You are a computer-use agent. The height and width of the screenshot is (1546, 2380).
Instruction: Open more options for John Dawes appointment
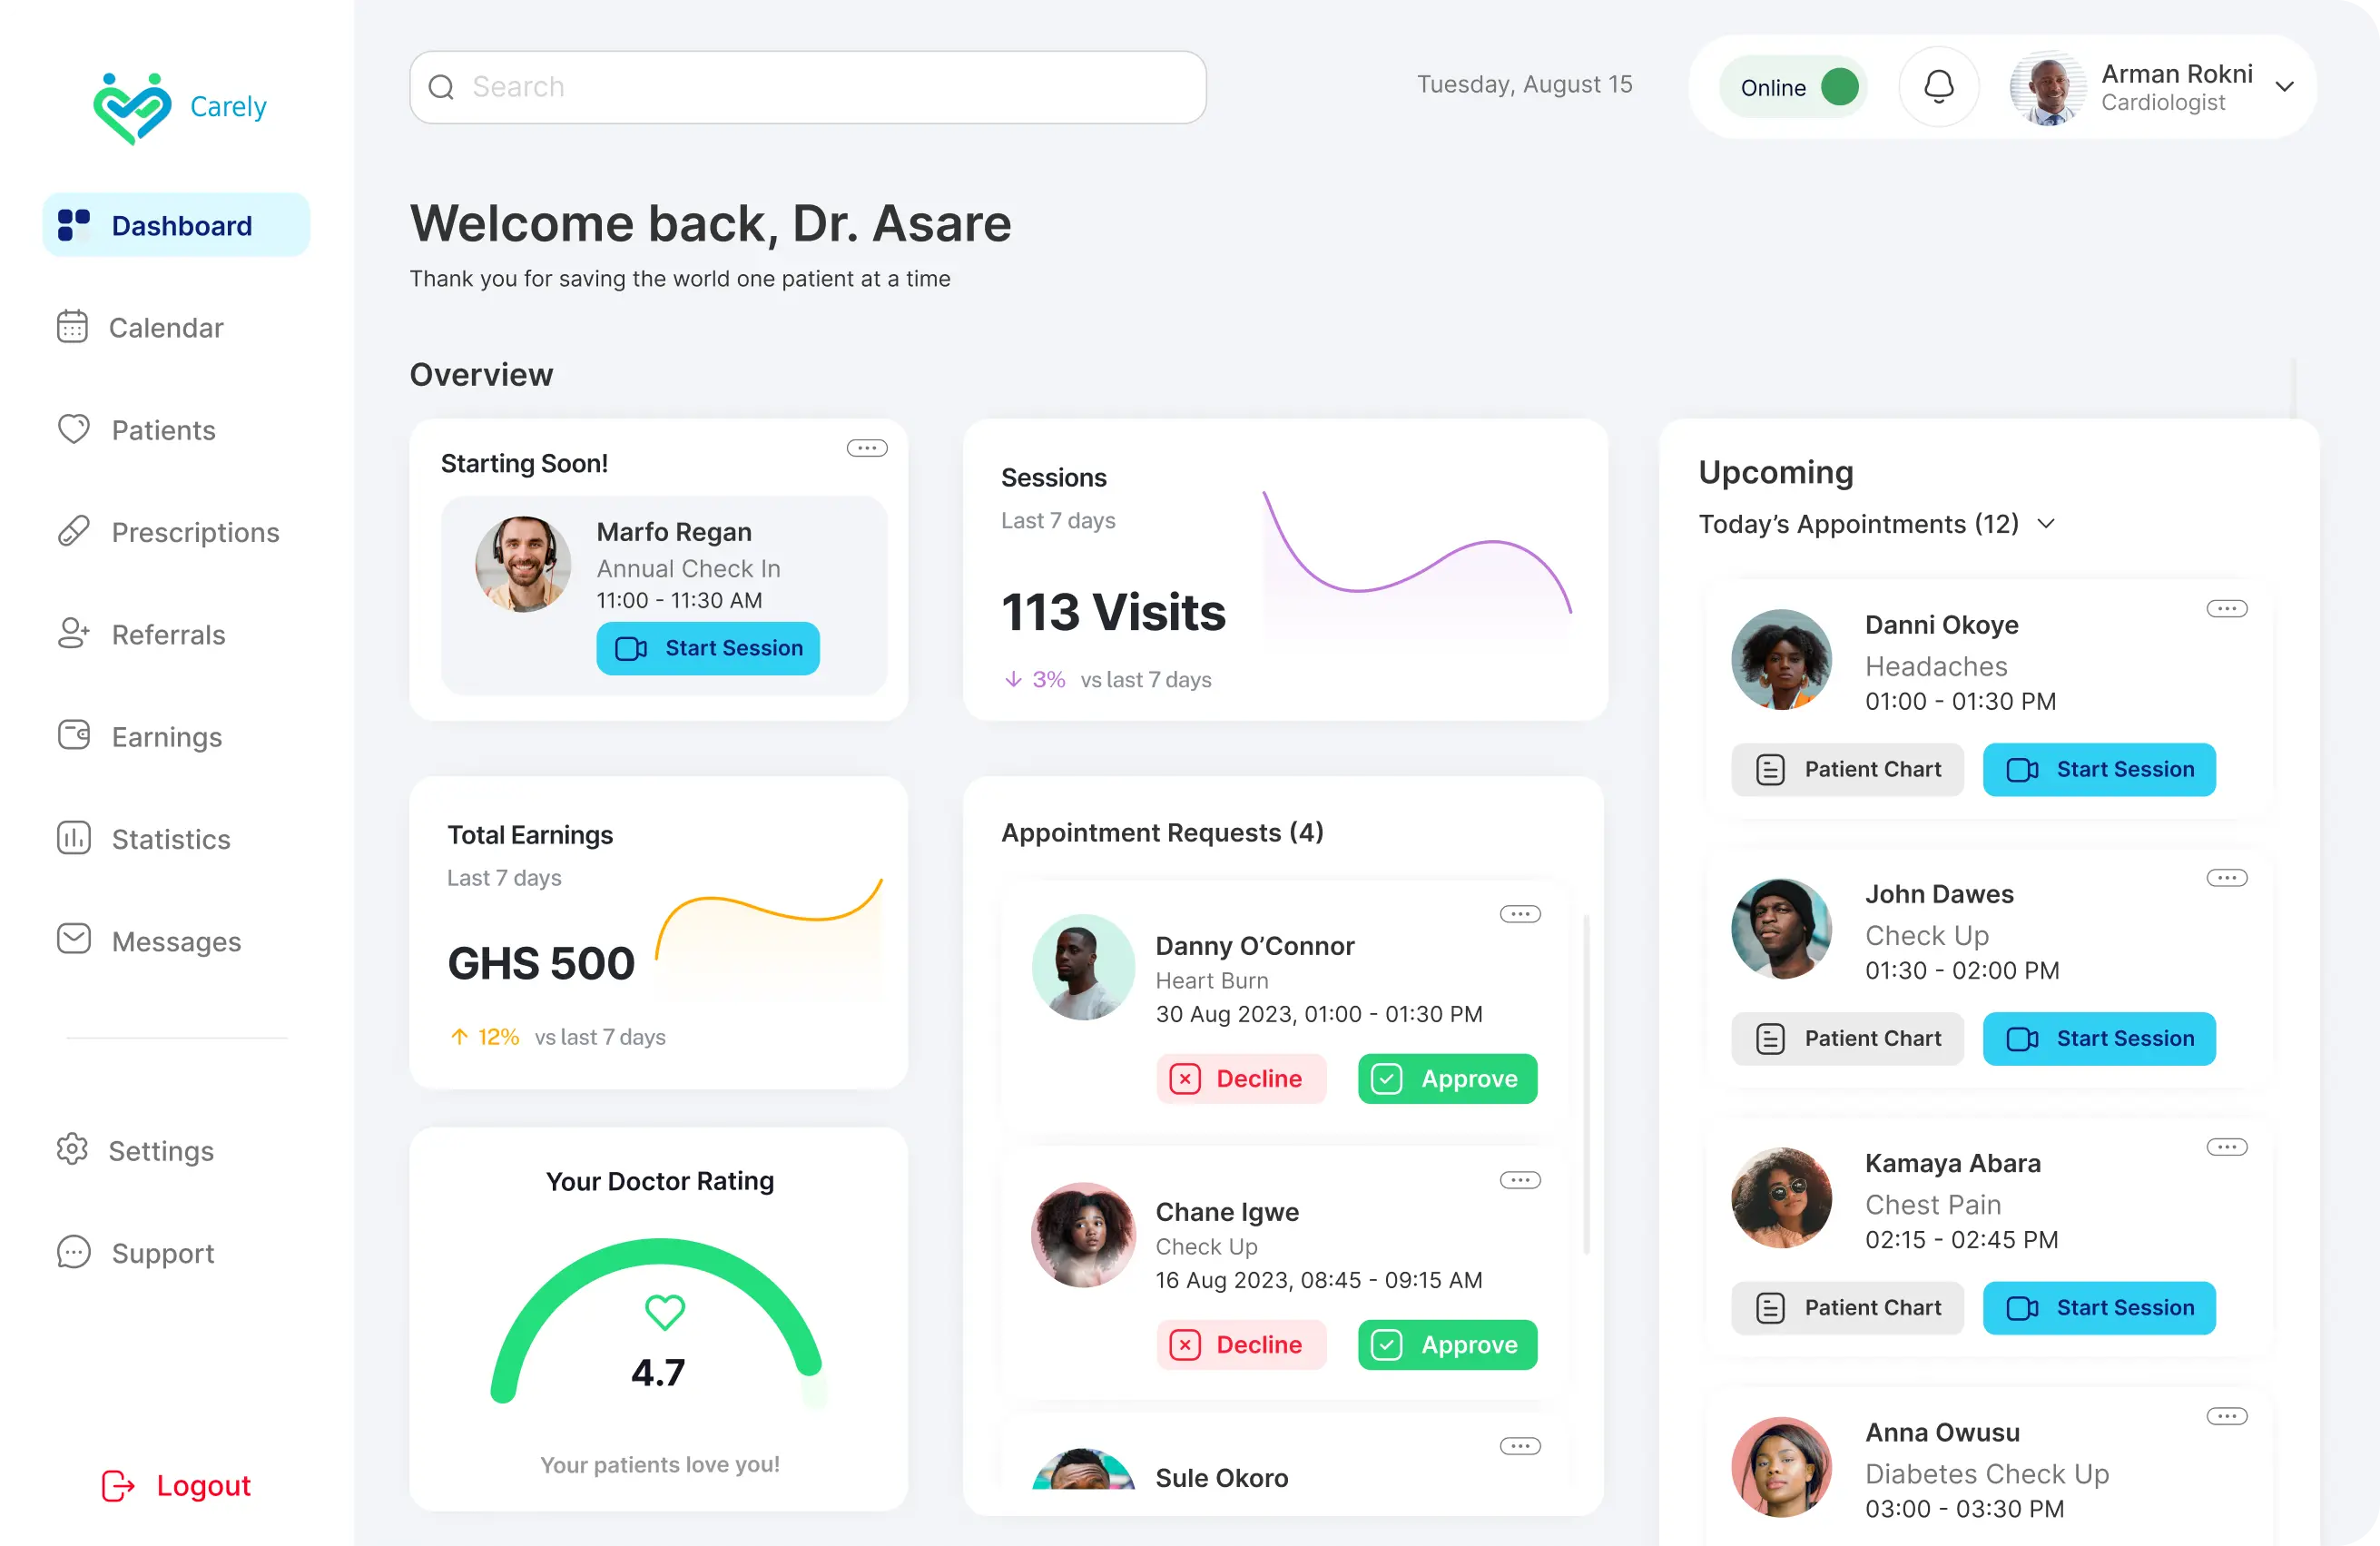pos(2226,878)
